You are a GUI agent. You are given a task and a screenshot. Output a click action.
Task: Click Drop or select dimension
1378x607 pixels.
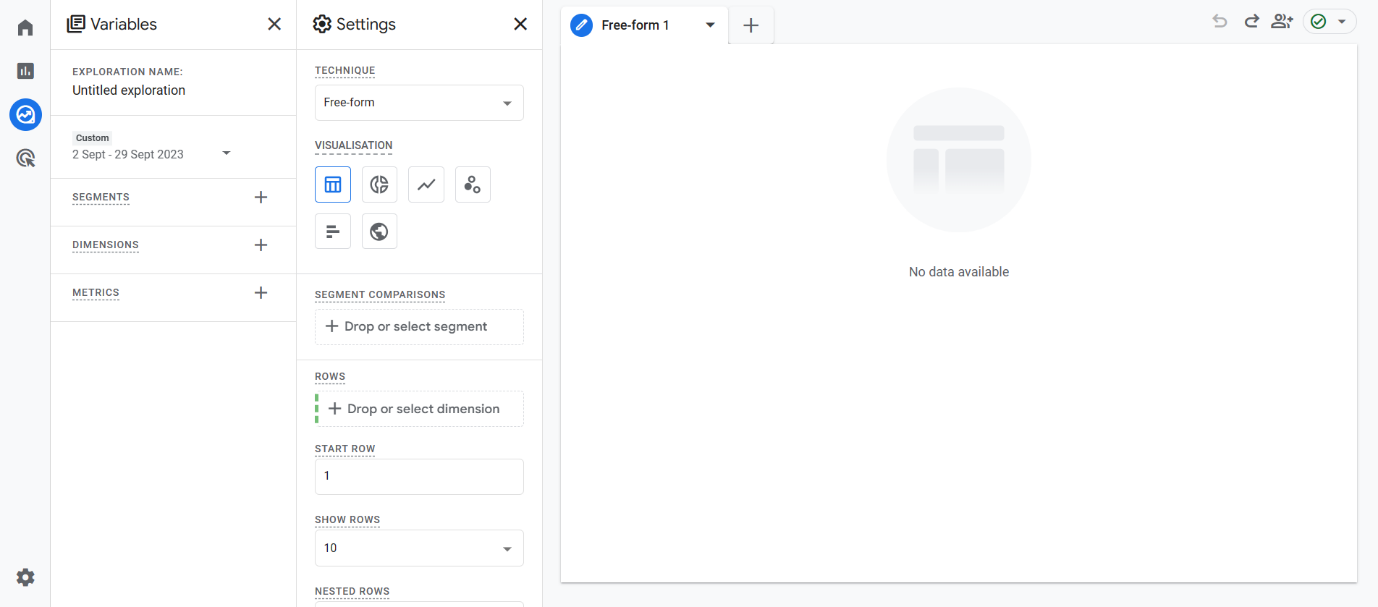click(420, 409)
